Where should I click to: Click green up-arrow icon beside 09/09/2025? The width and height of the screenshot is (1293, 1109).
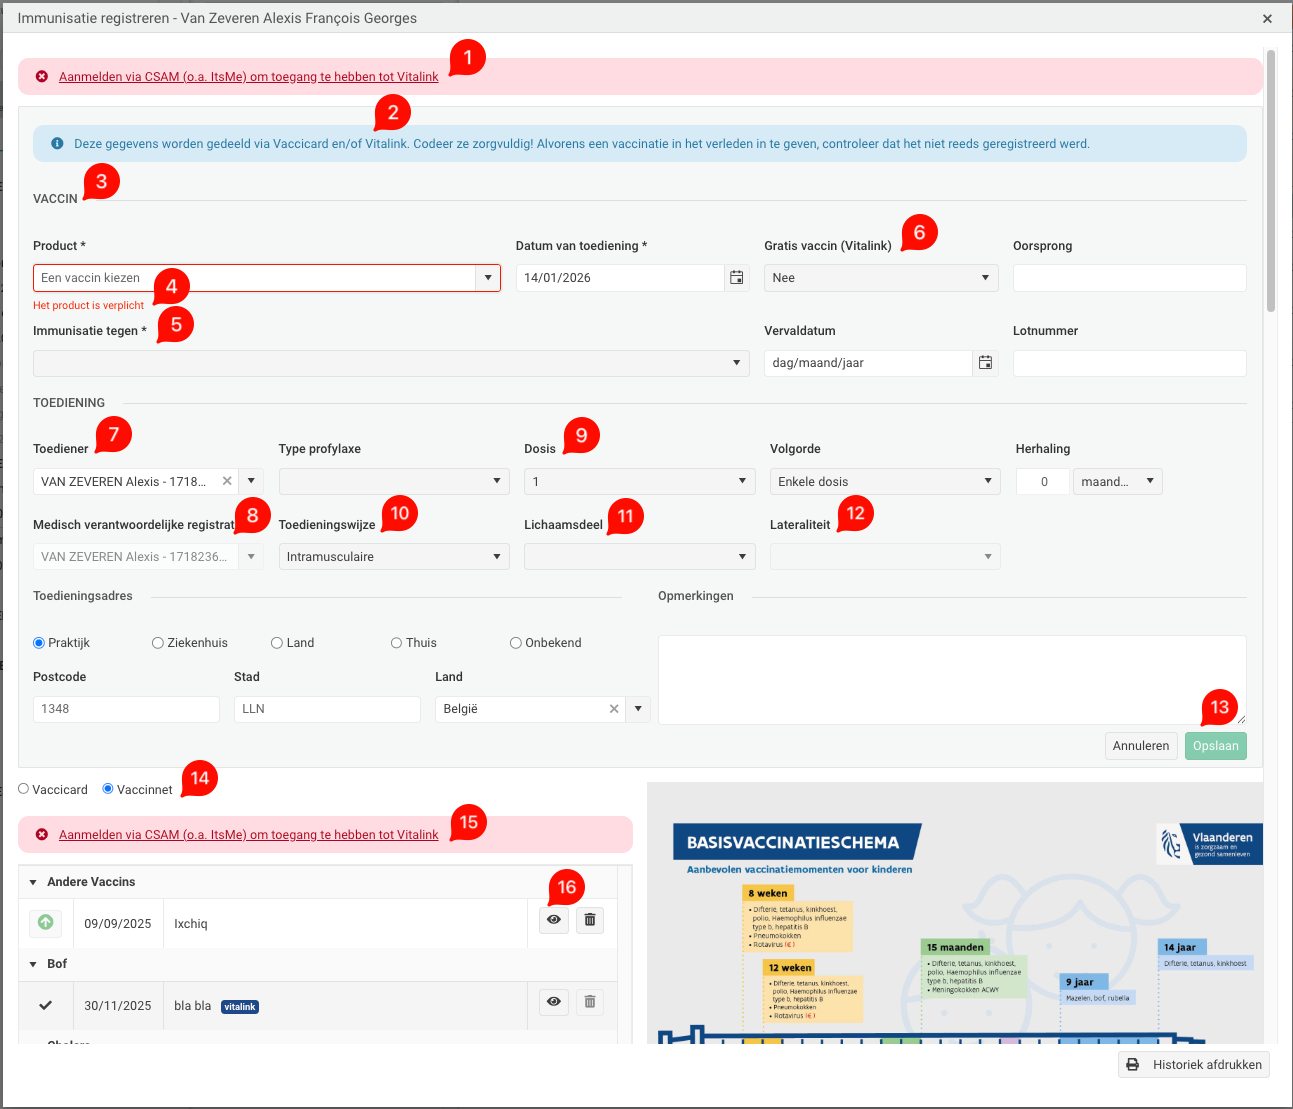coord(46,923)
